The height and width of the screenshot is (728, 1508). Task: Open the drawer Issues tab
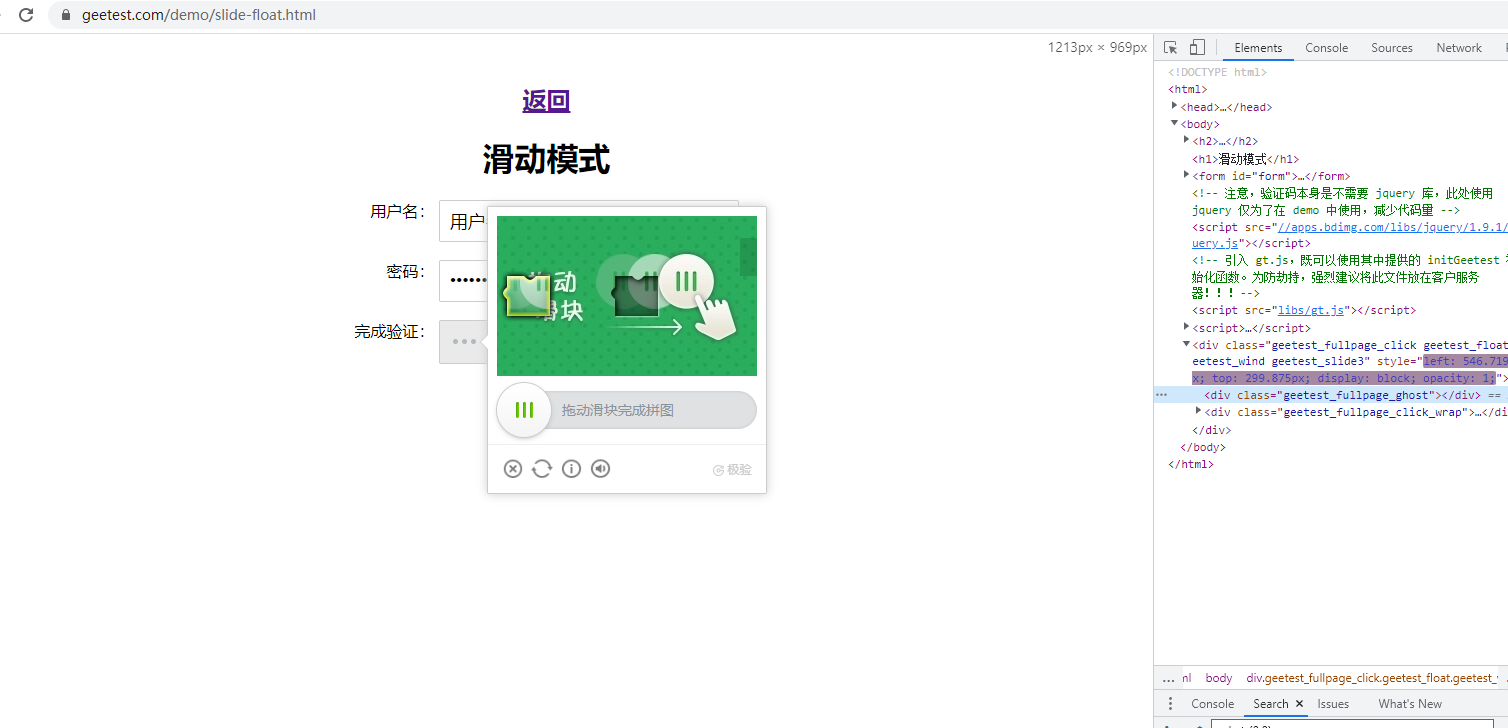coord(1333,704)
